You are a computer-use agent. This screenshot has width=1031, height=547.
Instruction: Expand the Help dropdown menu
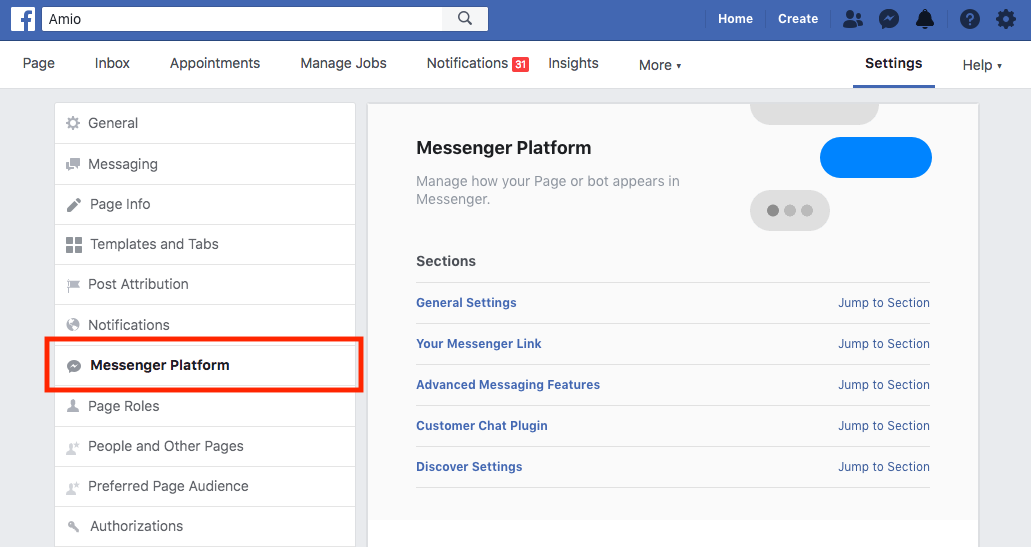[982, 65]
